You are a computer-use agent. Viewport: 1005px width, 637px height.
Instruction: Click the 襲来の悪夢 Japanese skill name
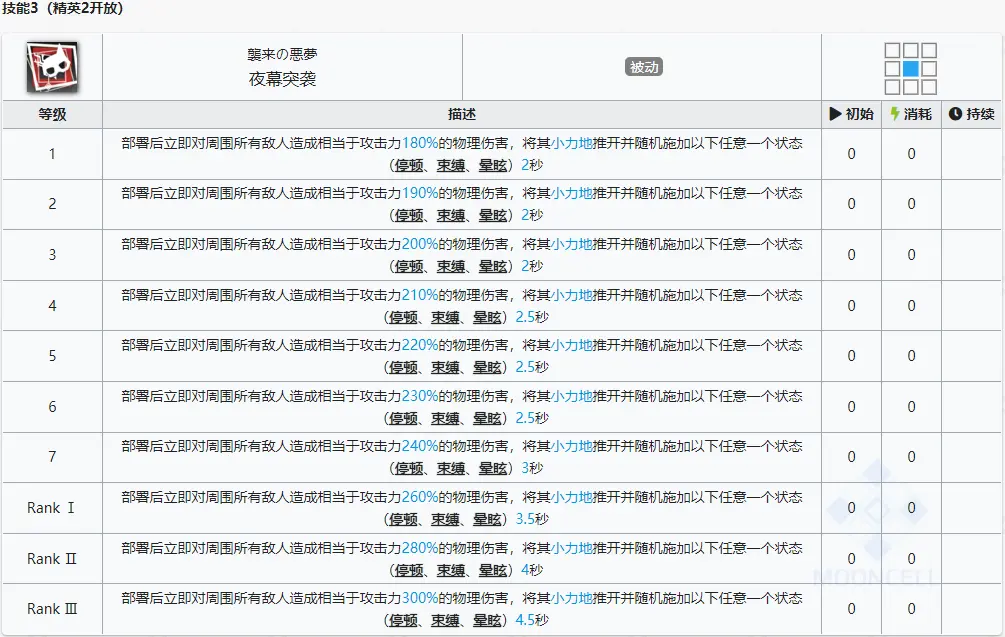[282, 54]
